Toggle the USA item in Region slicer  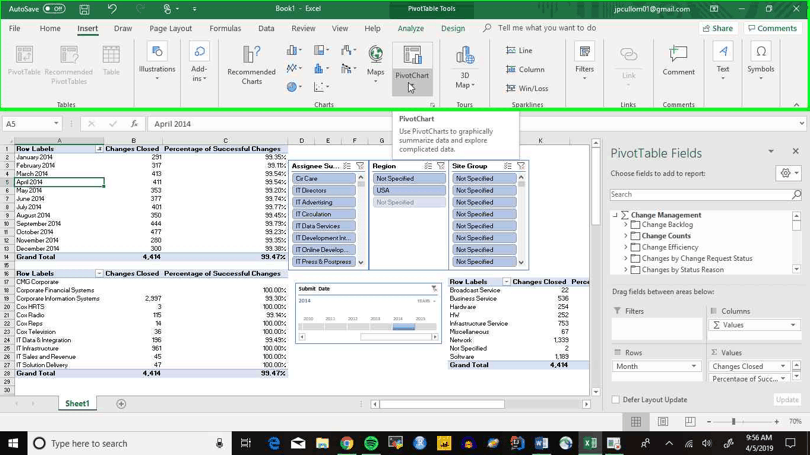pyautogui.click(x=409, y=190)
